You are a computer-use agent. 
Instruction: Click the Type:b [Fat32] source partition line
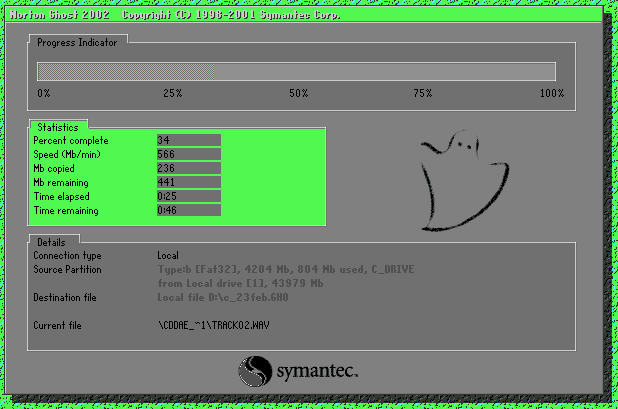[x=286, y=270]
